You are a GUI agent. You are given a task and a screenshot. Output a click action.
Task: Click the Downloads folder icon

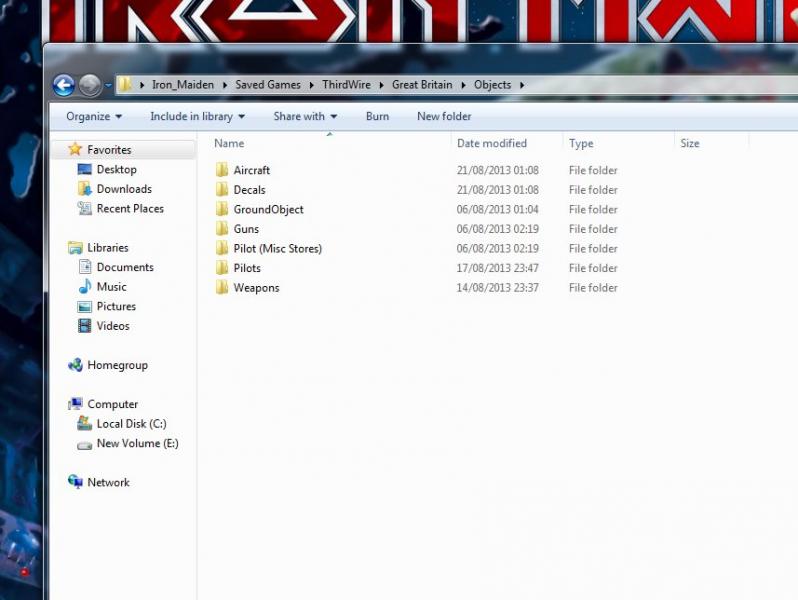click(84, 189)
